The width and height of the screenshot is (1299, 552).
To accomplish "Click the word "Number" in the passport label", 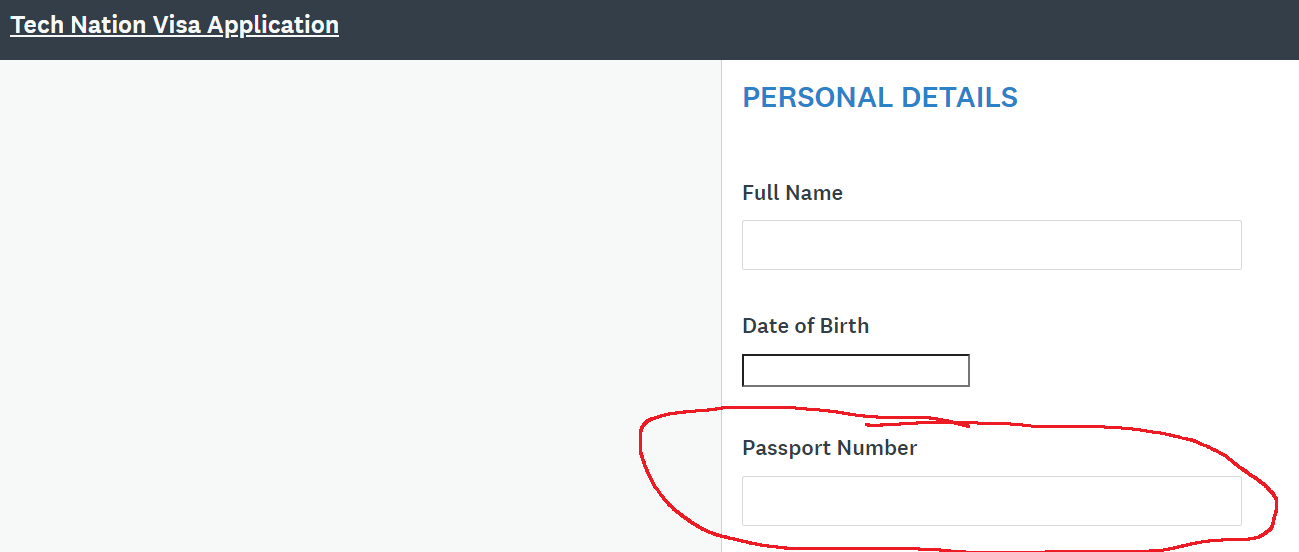I will tap(877, 448).
